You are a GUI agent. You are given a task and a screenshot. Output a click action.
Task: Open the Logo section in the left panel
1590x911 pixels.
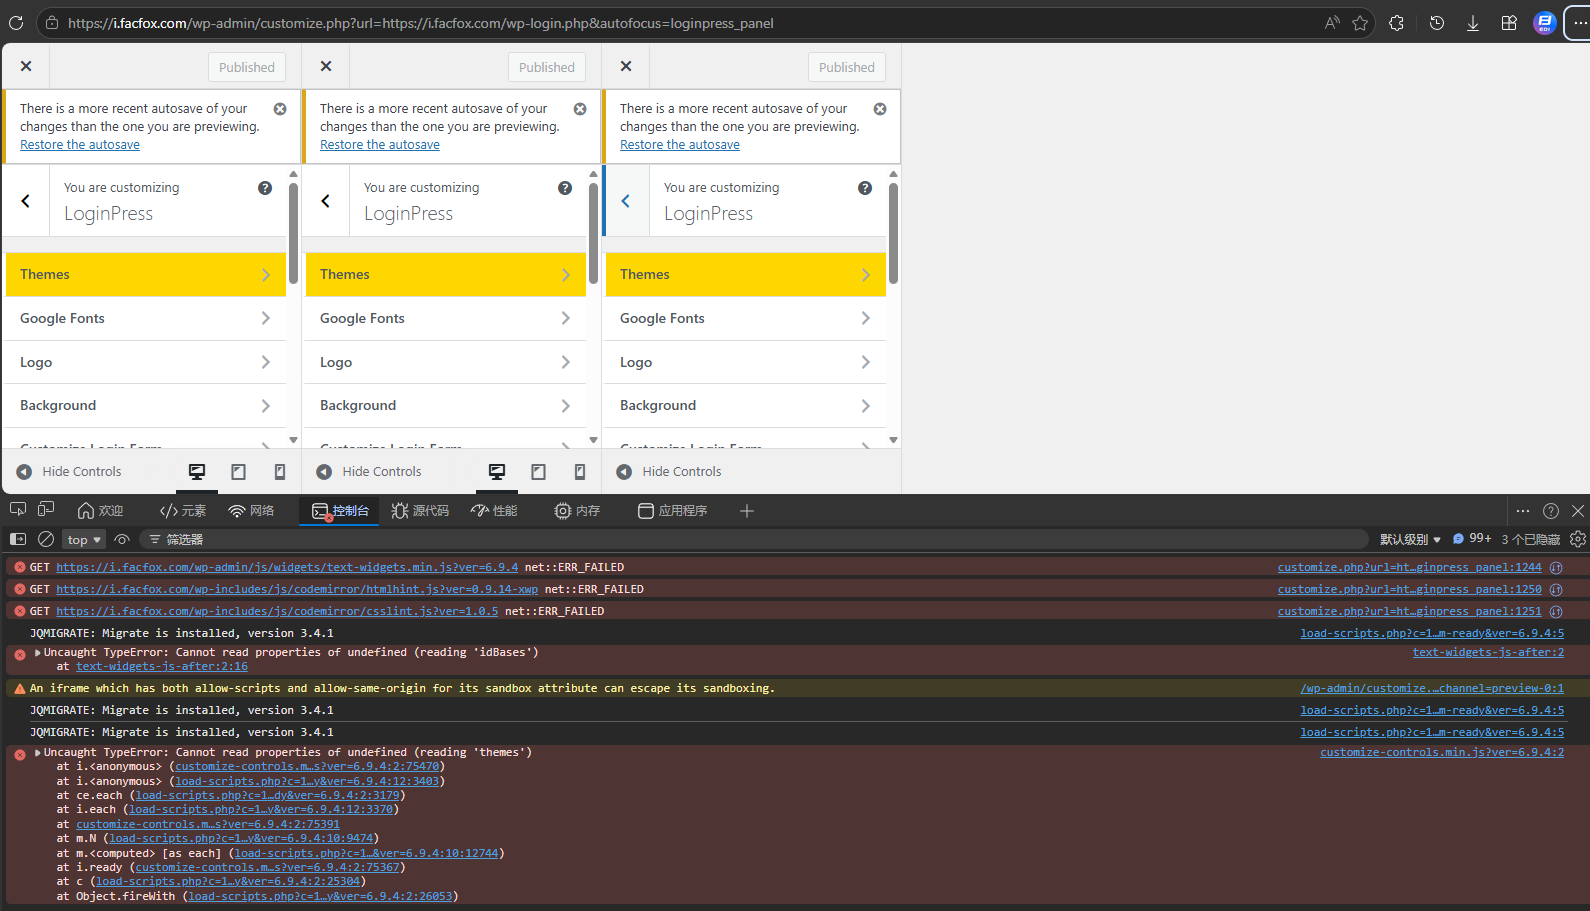pos(146,362)
